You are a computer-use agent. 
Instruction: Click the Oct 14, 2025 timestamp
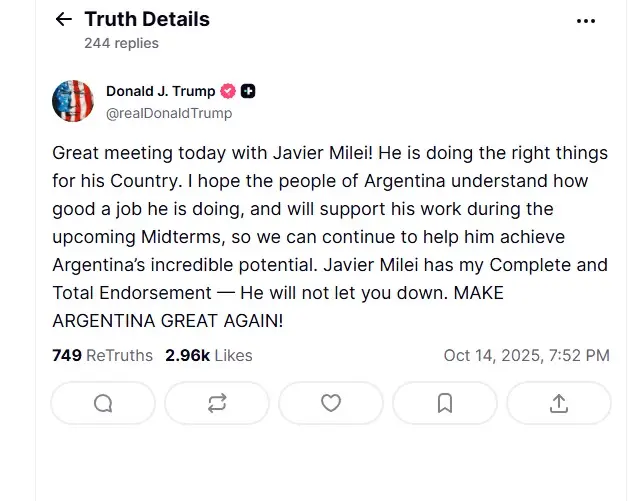(x=526, y=355)
